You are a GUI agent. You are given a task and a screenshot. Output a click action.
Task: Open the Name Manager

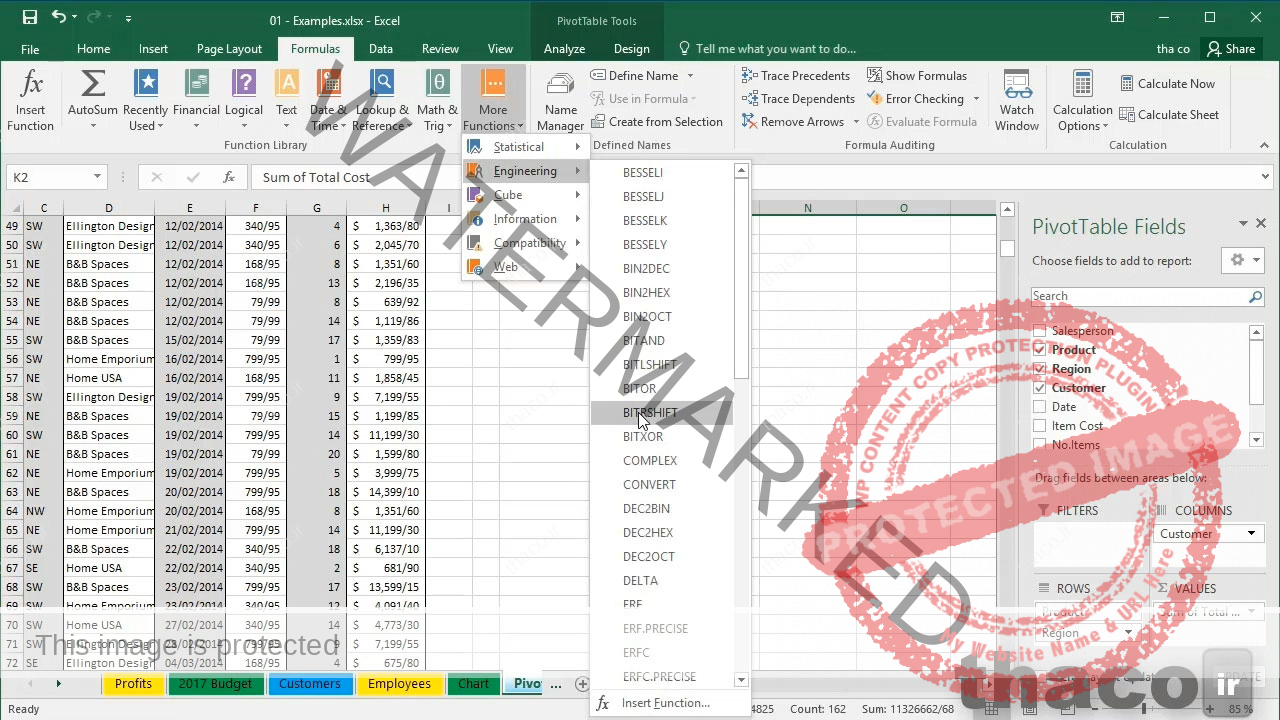click(560, 100)
